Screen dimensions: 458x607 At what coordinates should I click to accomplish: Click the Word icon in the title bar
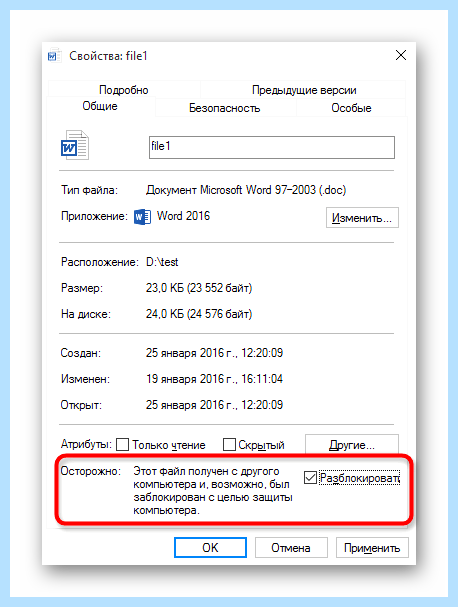[54, 56]
